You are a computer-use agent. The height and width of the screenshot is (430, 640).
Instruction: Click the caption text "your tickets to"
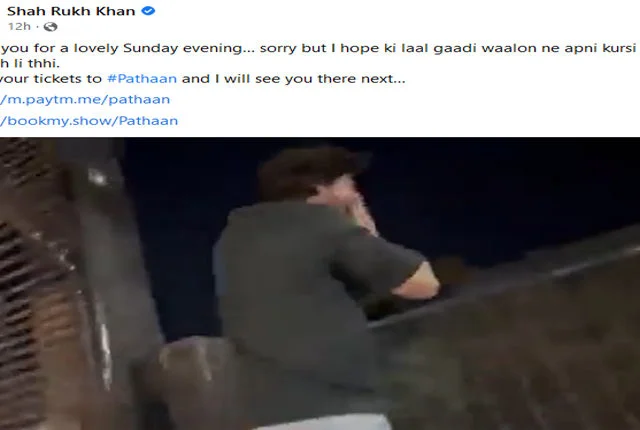[x=51, y=78]
